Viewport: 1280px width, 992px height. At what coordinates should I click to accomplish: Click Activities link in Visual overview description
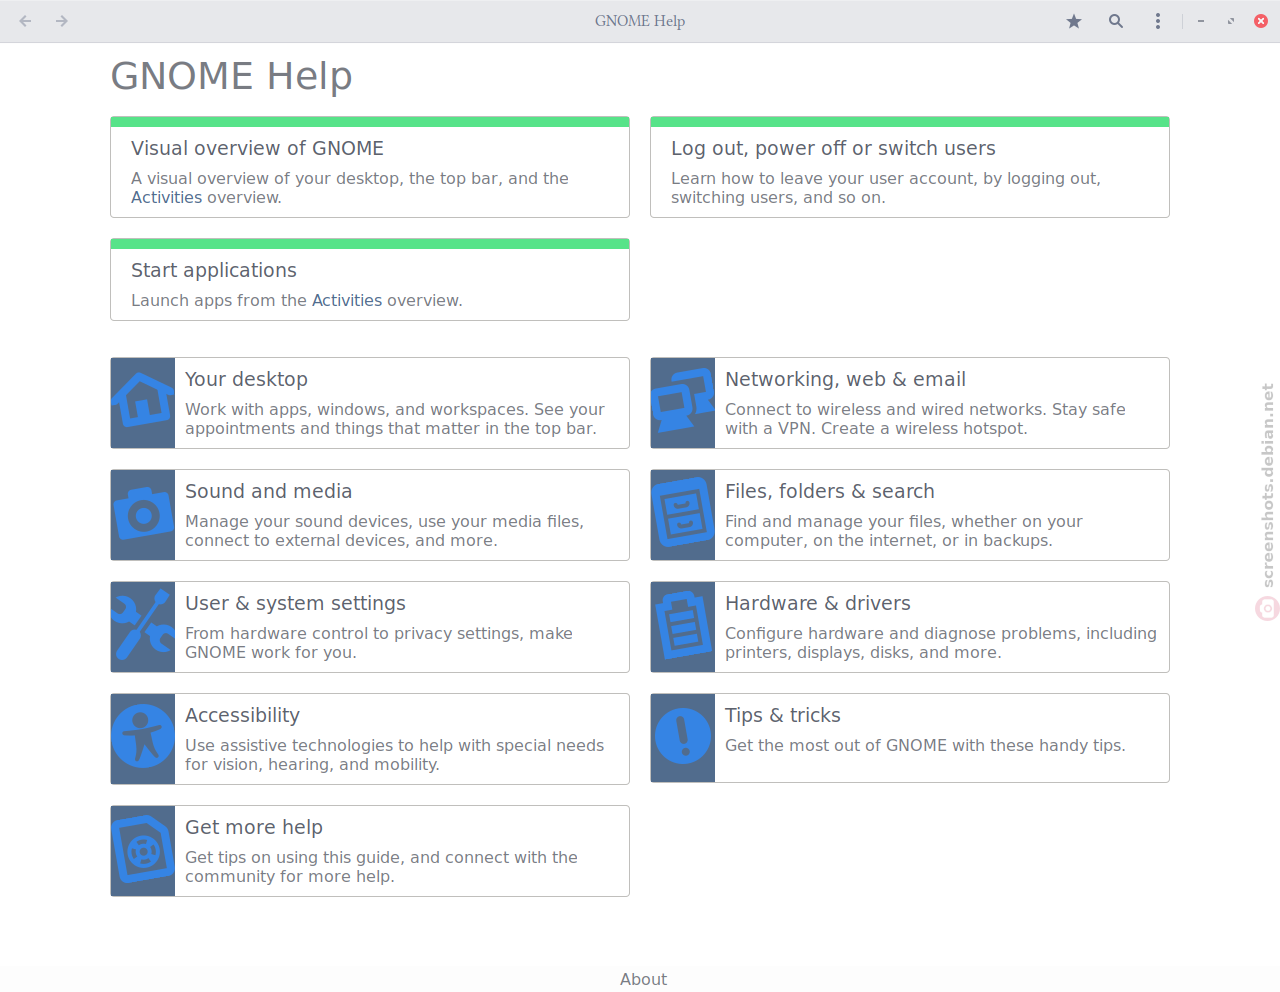click(x=167, y=197)
